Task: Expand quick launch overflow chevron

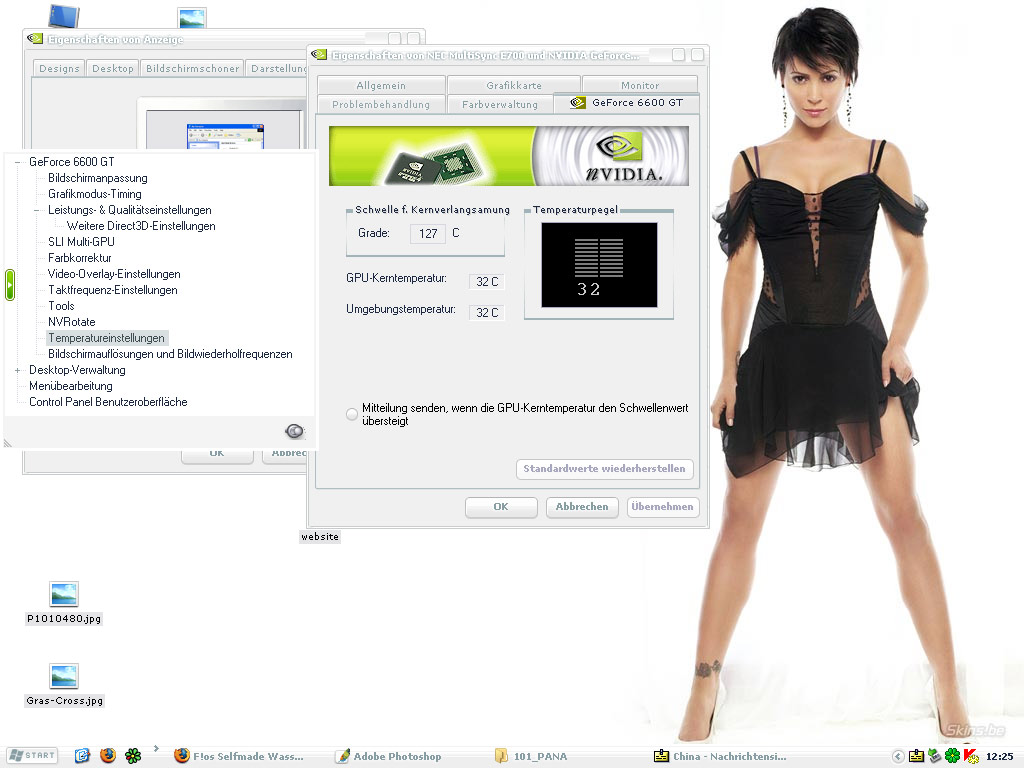Action: [156, 748]
